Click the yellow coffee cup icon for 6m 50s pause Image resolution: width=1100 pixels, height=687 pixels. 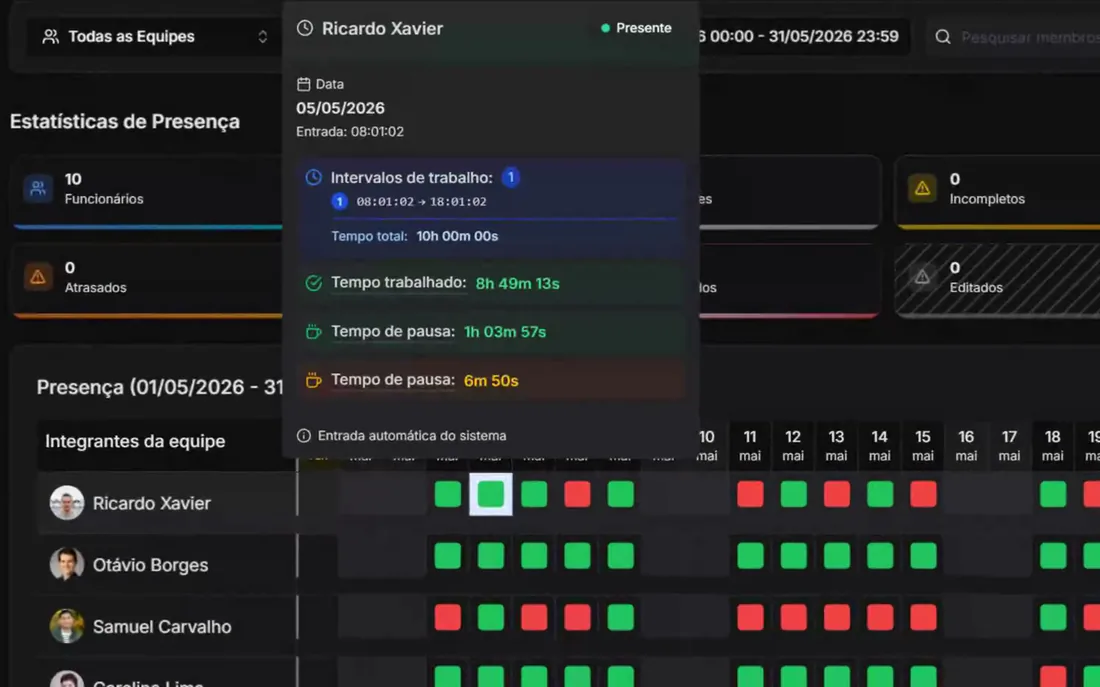click(314, 380)
